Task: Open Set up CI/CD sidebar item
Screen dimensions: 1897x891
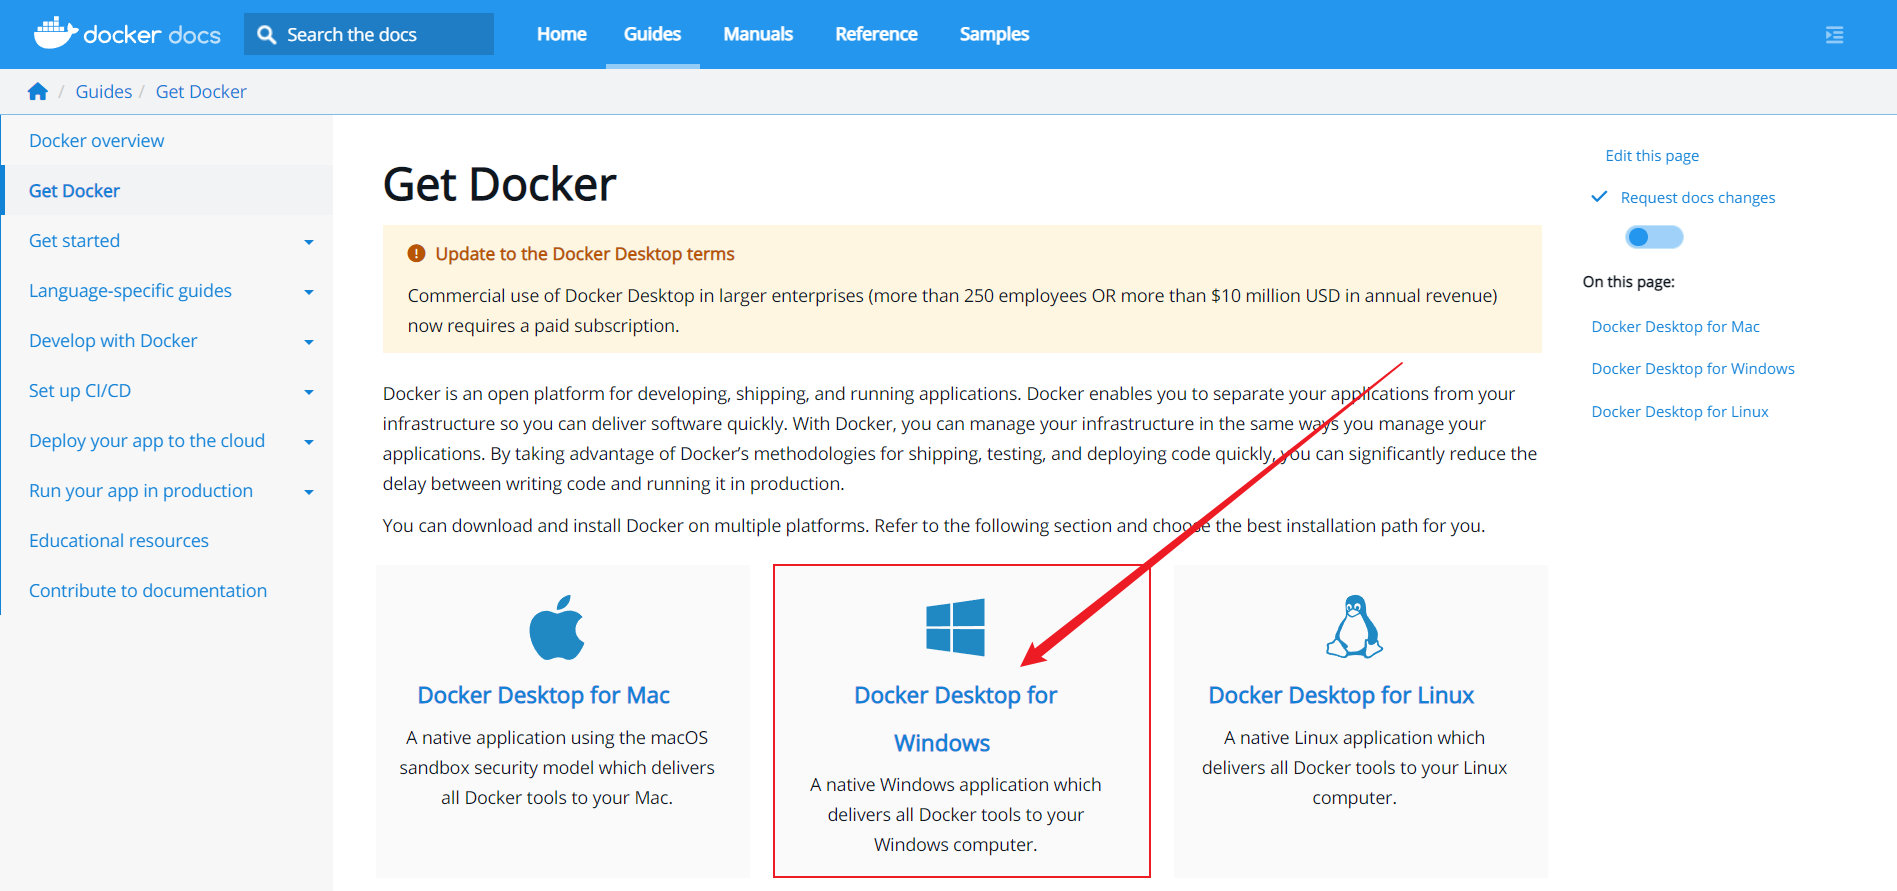Action: [80, 391]
